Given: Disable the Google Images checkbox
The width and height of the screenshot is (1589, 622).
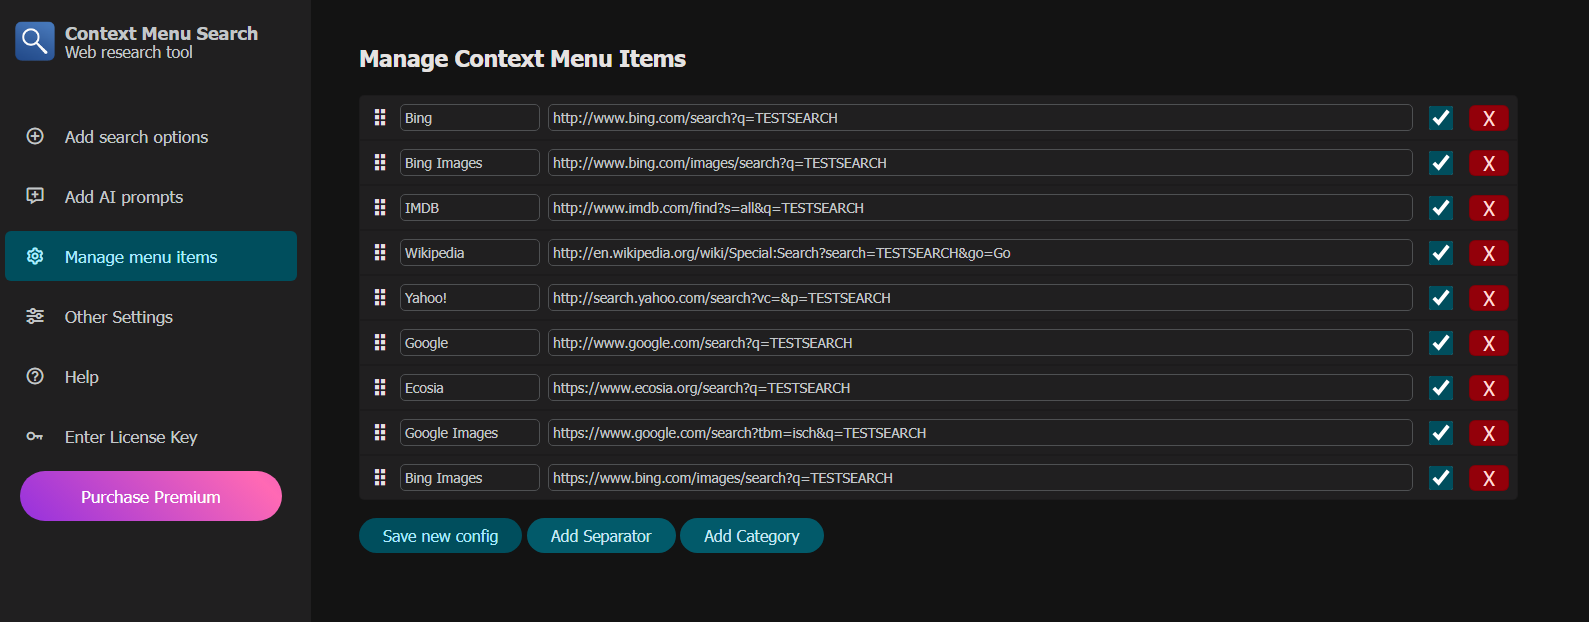Looking at the screenshot, I should click(1441, 433).
